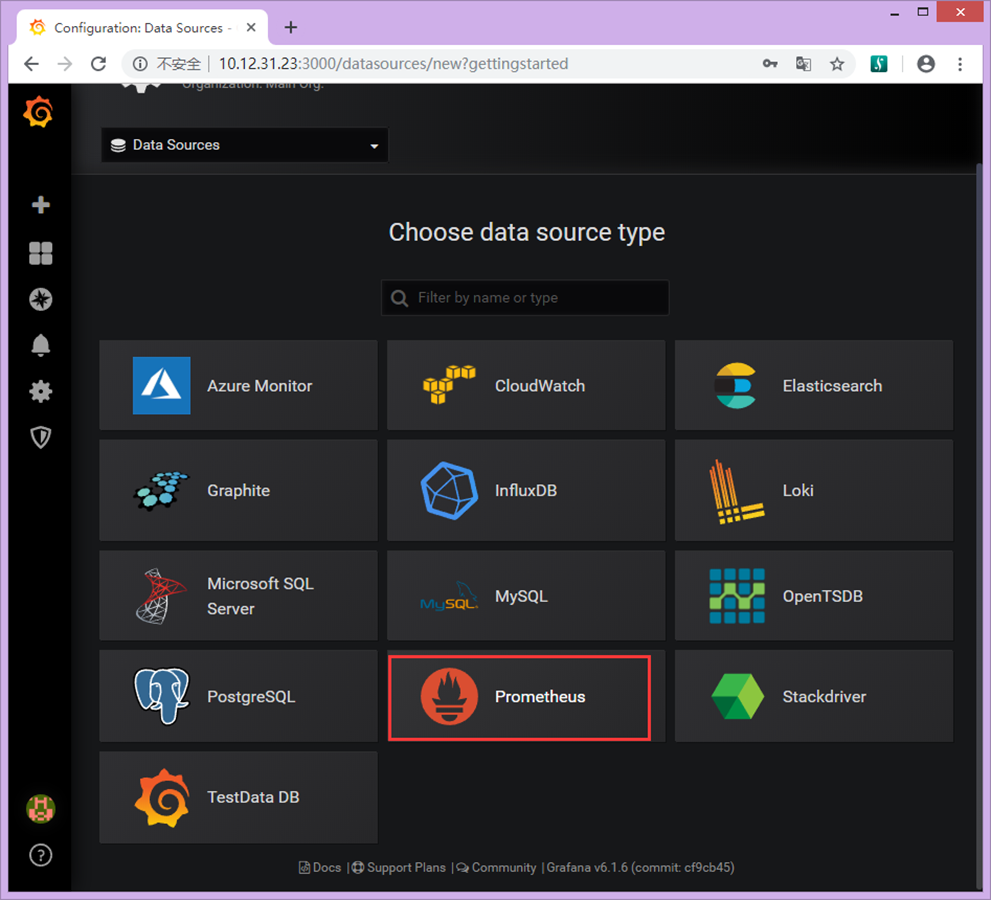Open the Community footer link

point(497,868)
